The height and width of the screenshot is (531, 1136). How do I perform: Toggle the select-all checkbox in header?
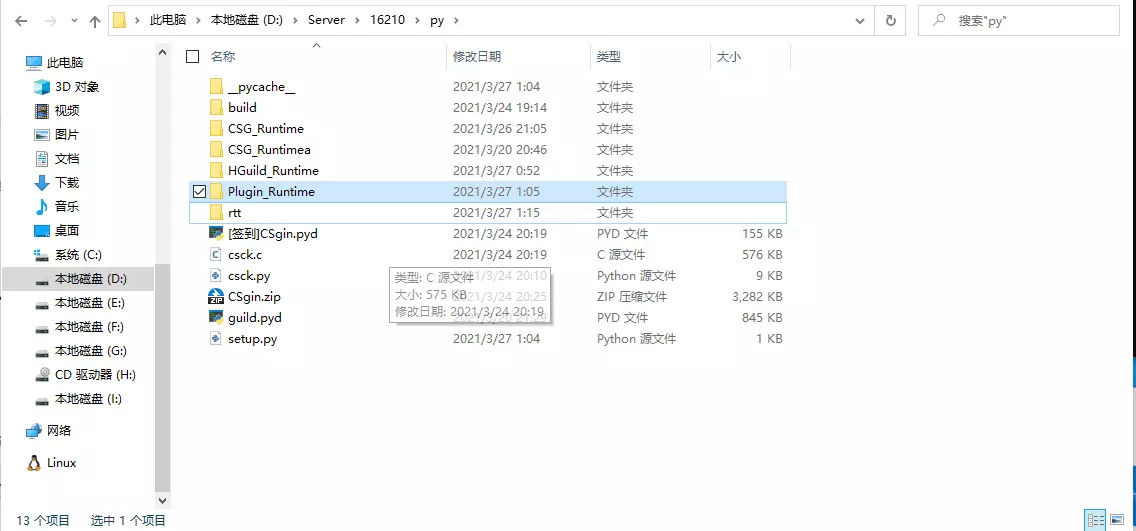pyautogui.click(x=192, y=57)
